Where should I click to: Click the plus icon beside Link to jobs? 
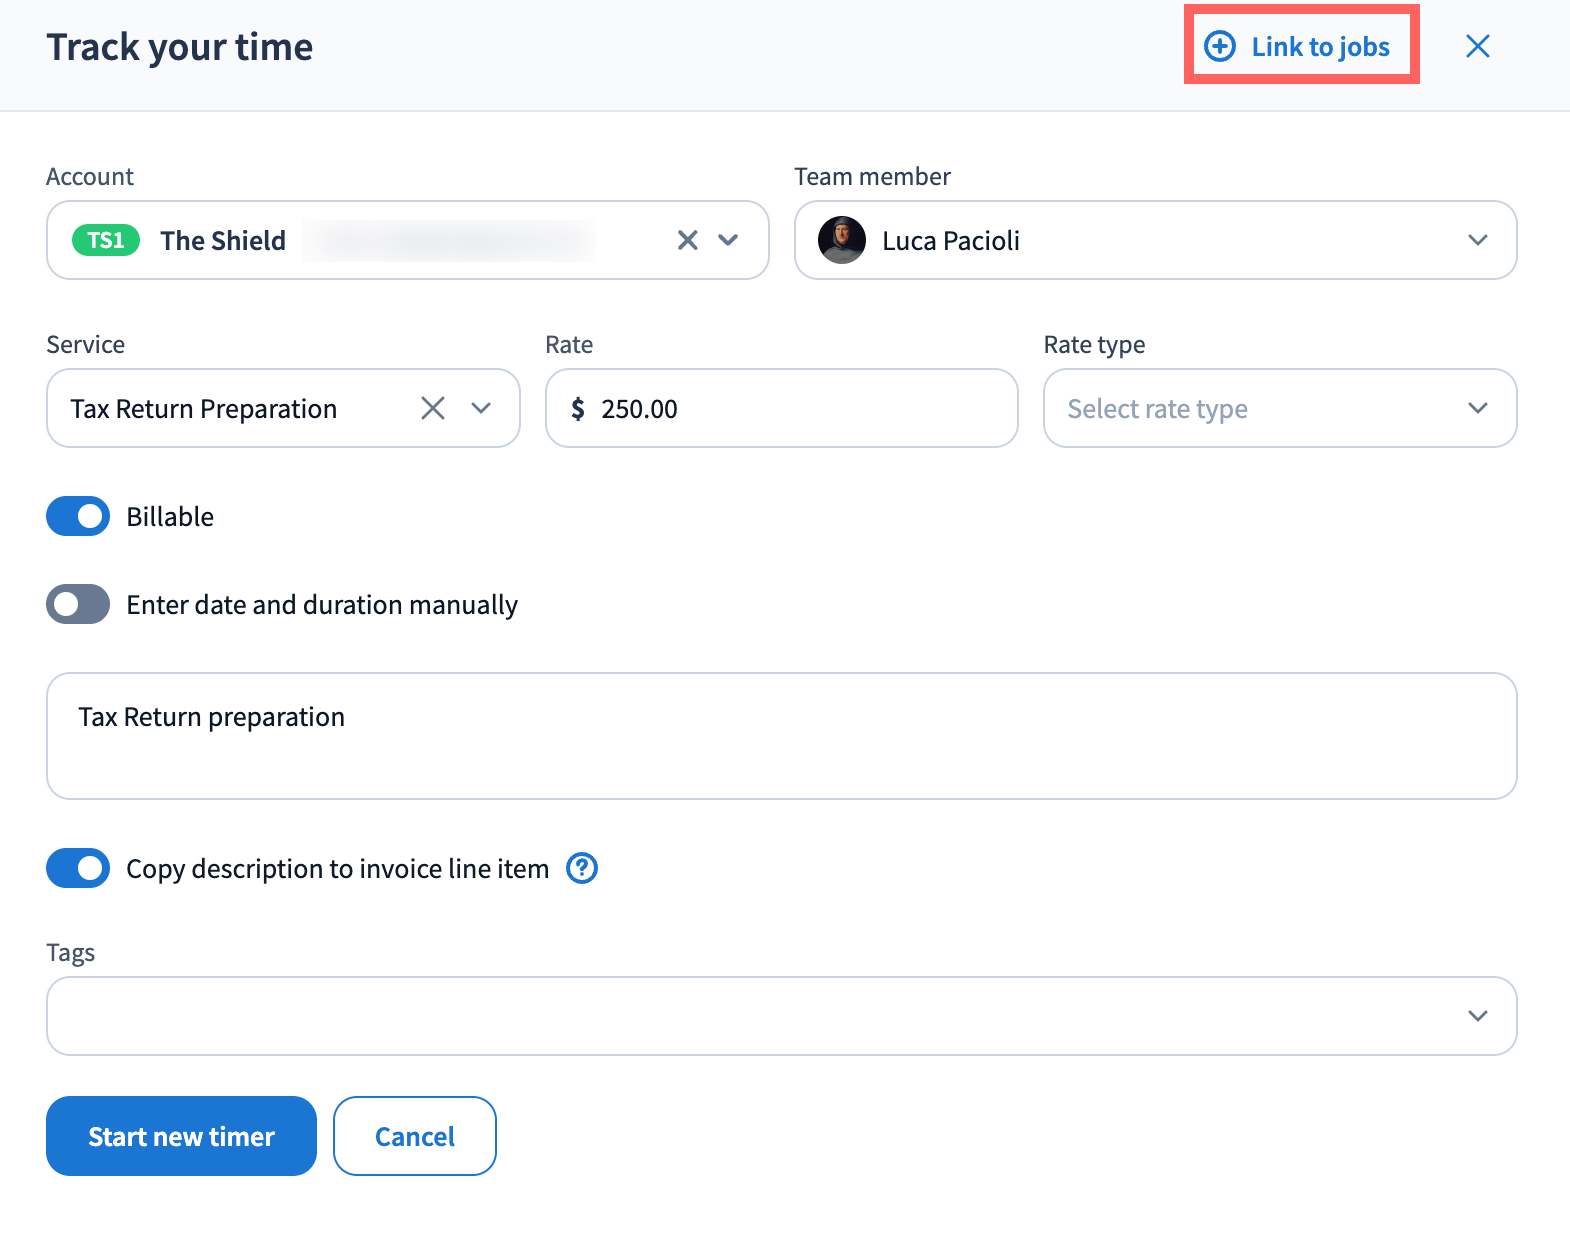(x=1219, y=46)
